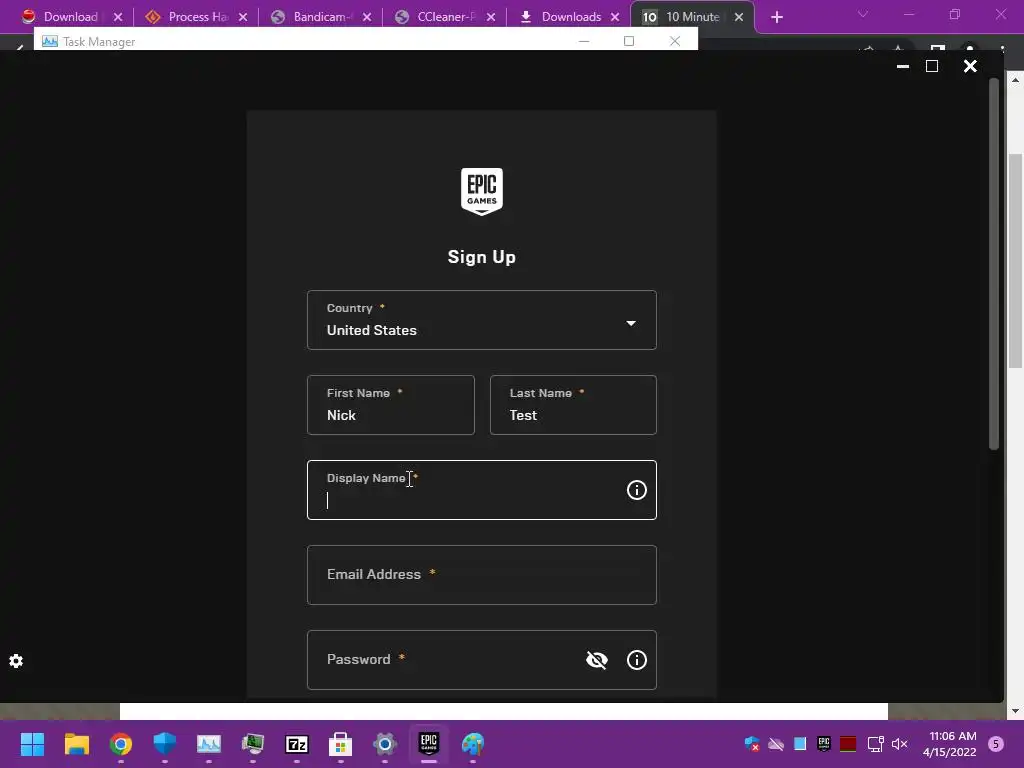Open Google Chrome from the taskbar
Viewport: 1024px width, 768px height.
tap(121, 744)
